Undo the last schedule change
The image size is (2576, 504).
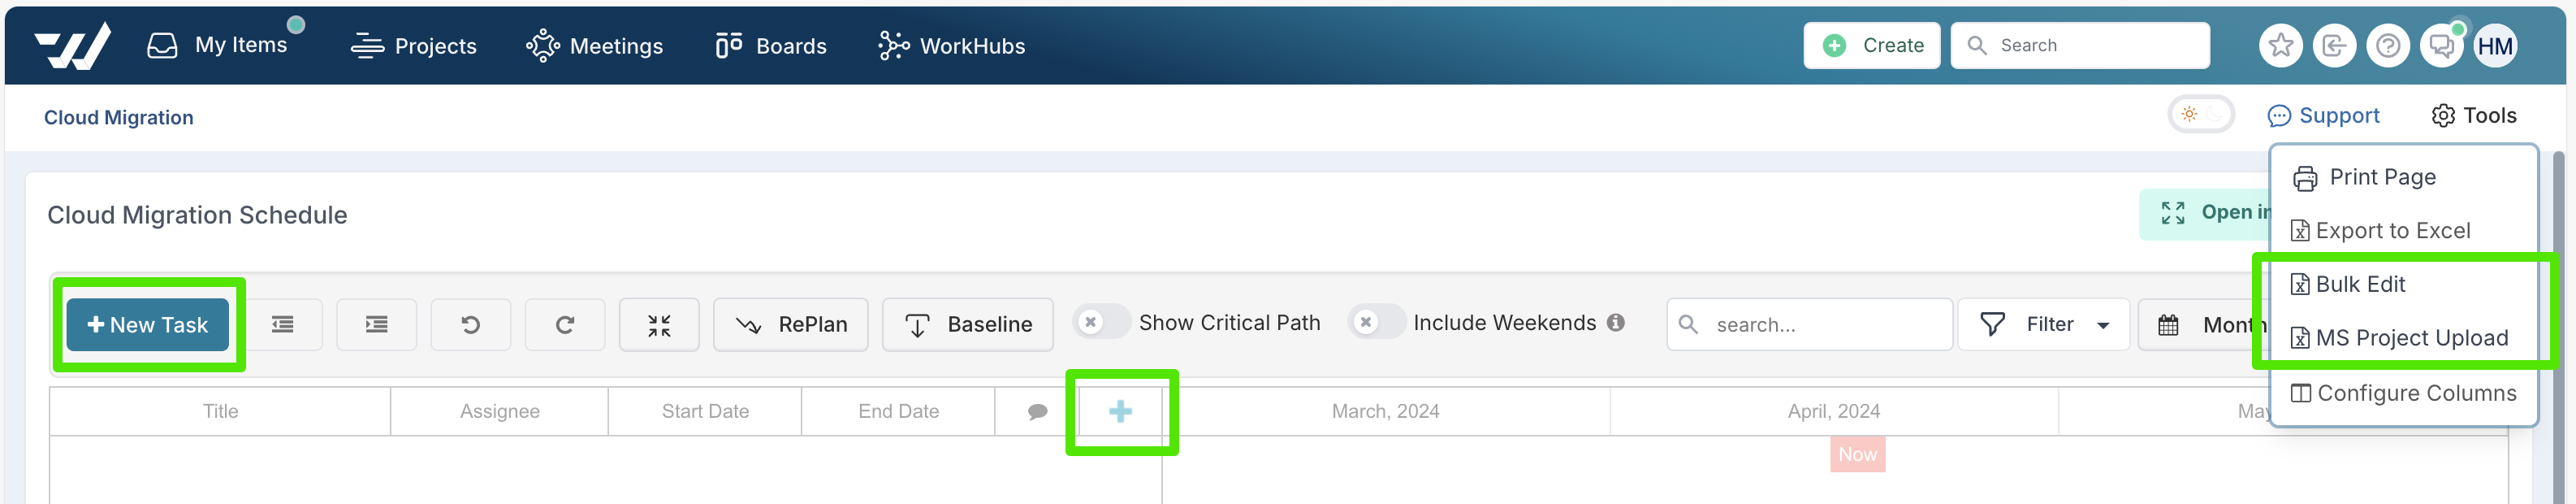471,325
